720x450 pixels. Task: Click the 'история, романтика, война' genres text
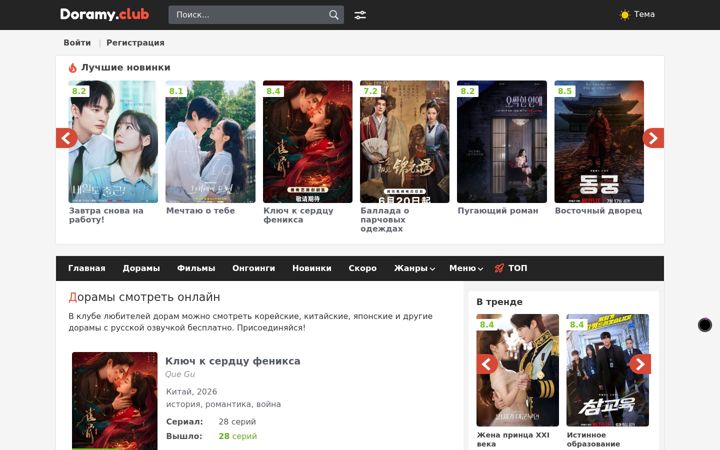224,405
